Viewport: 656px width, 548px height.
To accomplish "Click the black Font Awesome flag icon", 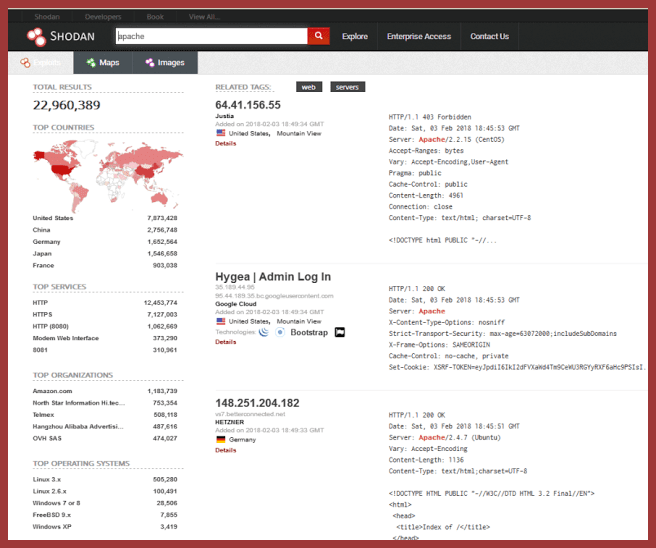I will coord(339,331).
